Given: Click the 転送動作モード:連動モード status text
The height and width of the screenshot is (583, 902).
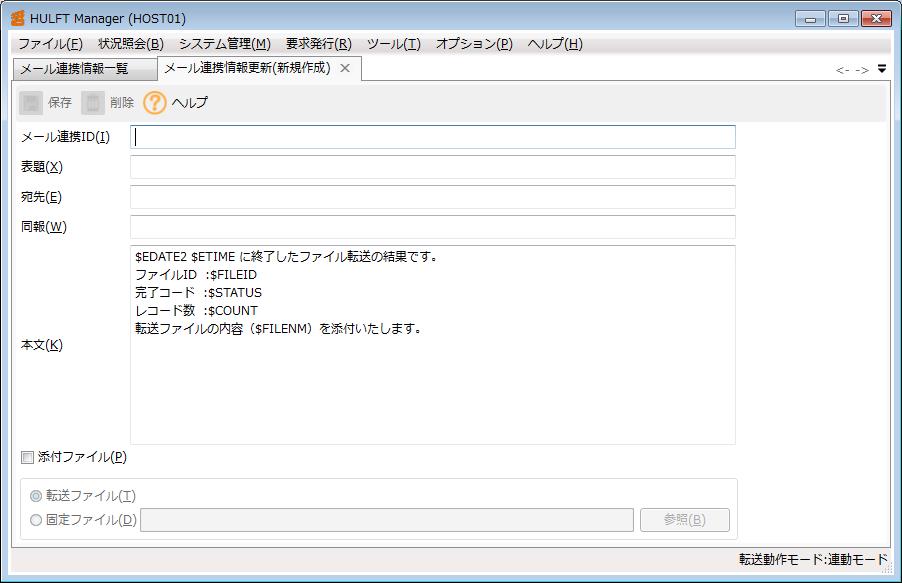Looking at the screenshot, I should click(x=813, y=559).
